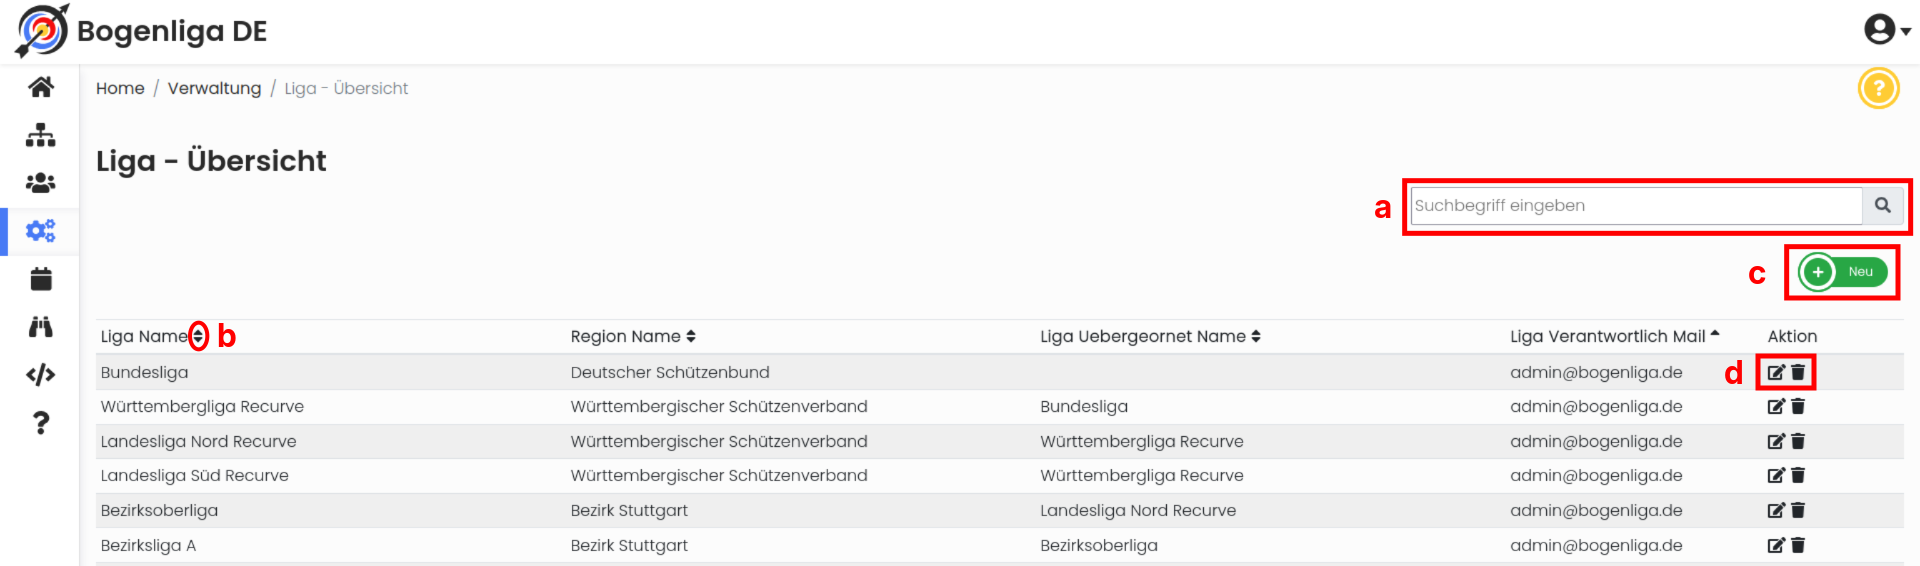Image resolution: width=1920 pixels, height=566 pixels.
Task: Edit the Bezirksliga A row
Action: click(x=1776, y=545)
